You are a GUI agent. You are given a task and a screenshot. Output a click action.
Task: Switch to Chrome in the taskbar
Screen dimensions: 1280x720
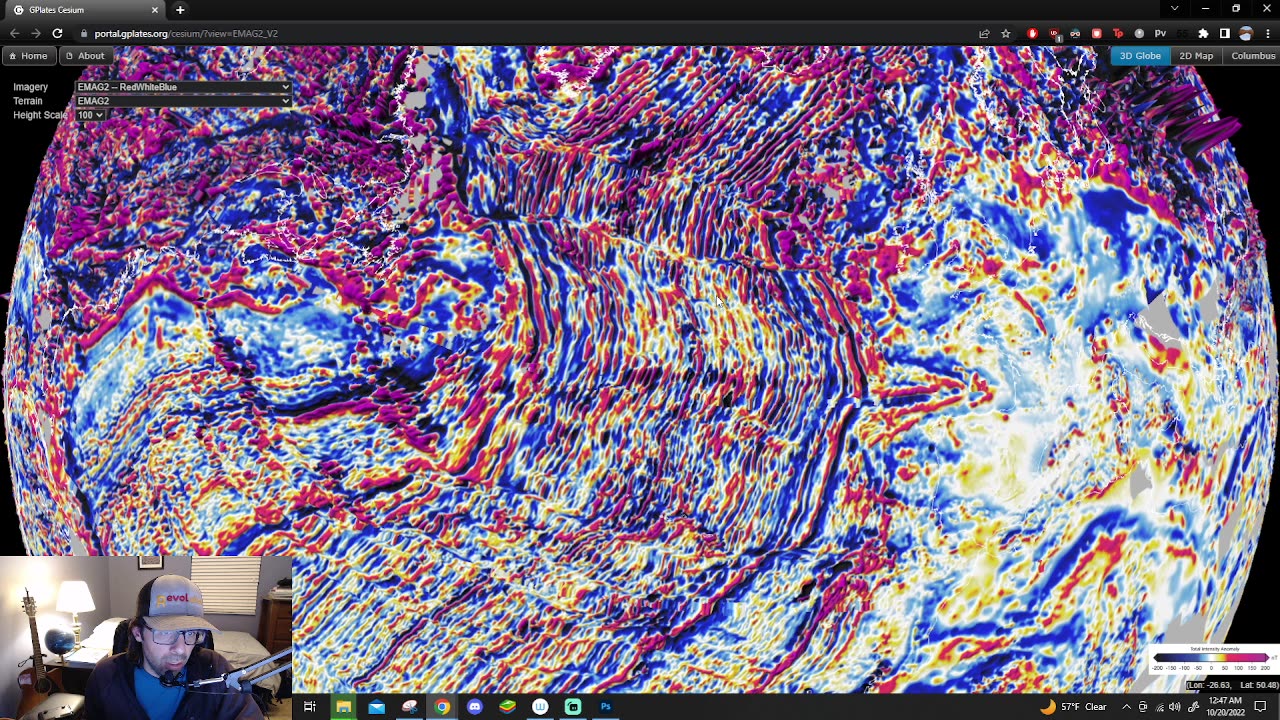pyautogui.click(x=442, y=707)
